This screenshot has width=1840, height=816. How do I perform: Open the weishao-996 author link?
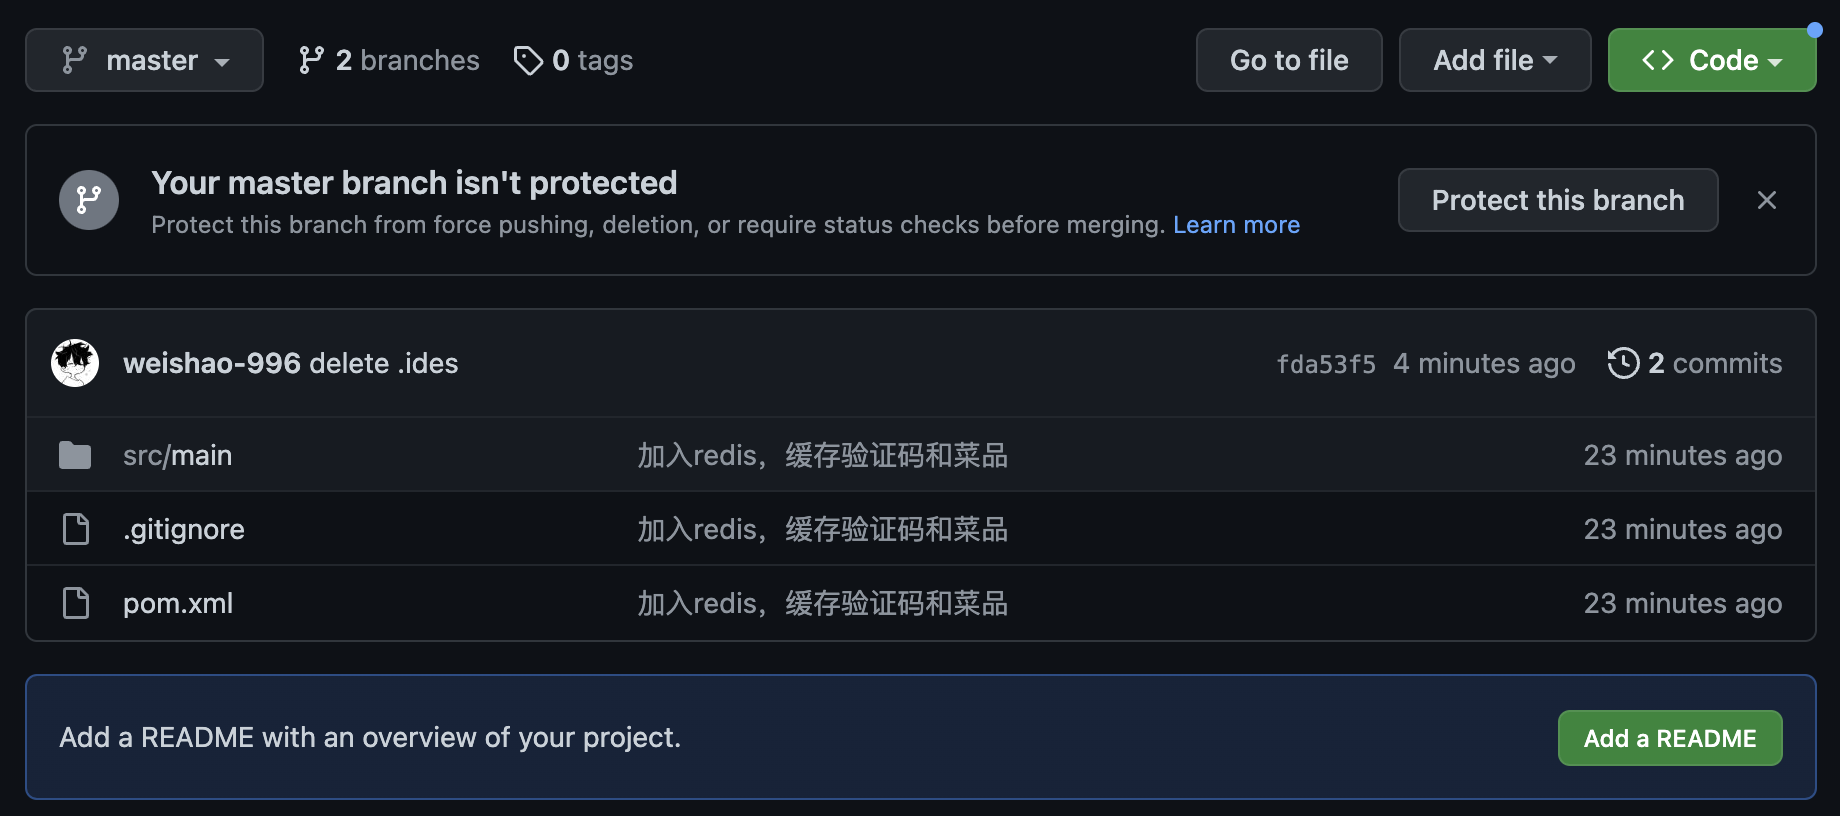click(212, 363)
